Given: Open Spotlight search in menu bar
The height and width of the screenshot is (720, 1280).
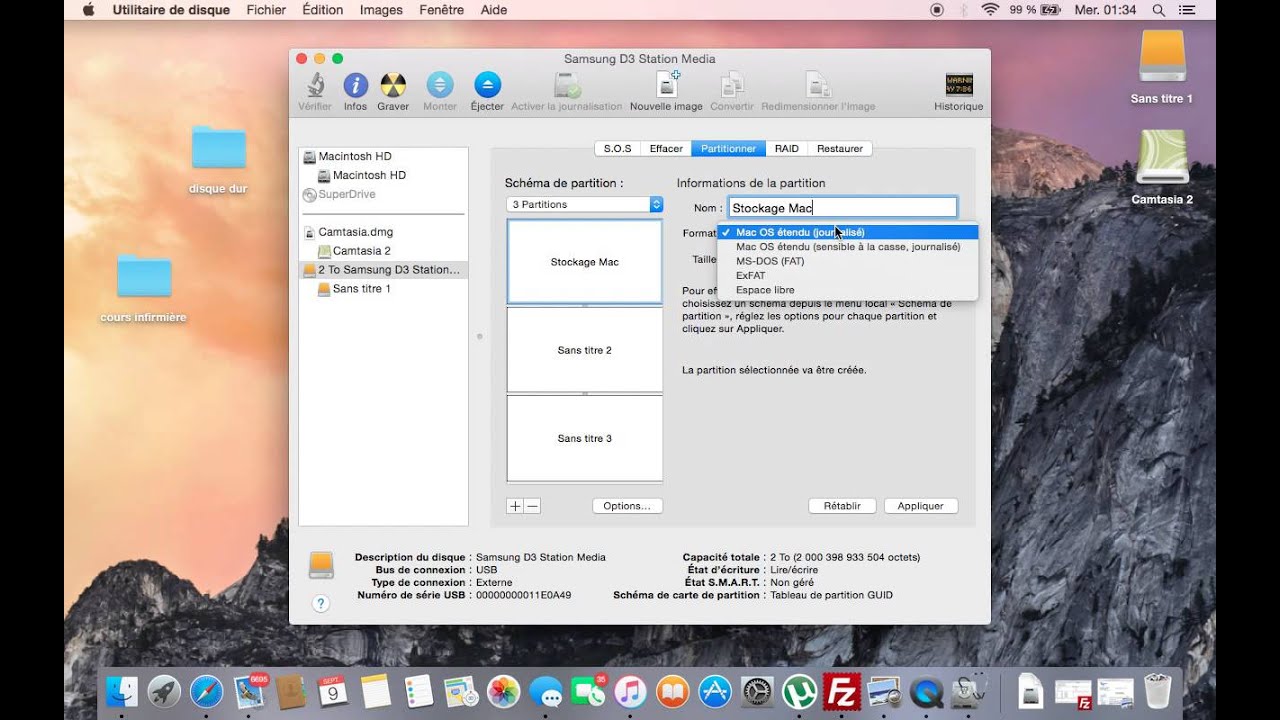Looking at the screenshot, I should (x=1159, y=10).
